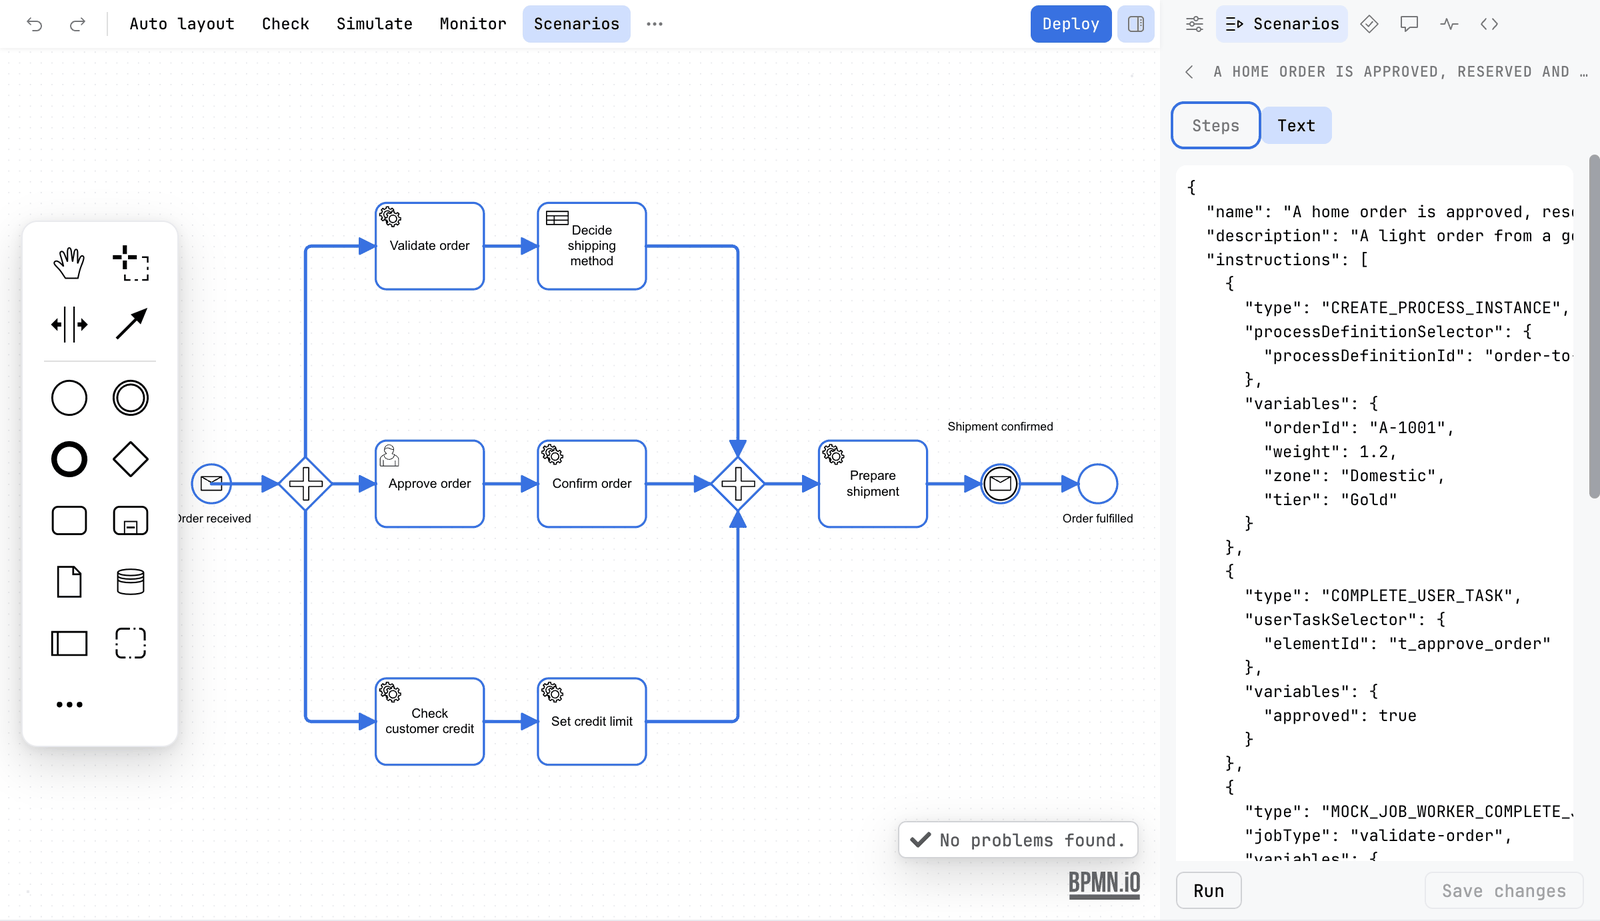Viewport: 1600px width, 921px height.
Task: Click Save changes button
Action: [x=1504, y=891]
